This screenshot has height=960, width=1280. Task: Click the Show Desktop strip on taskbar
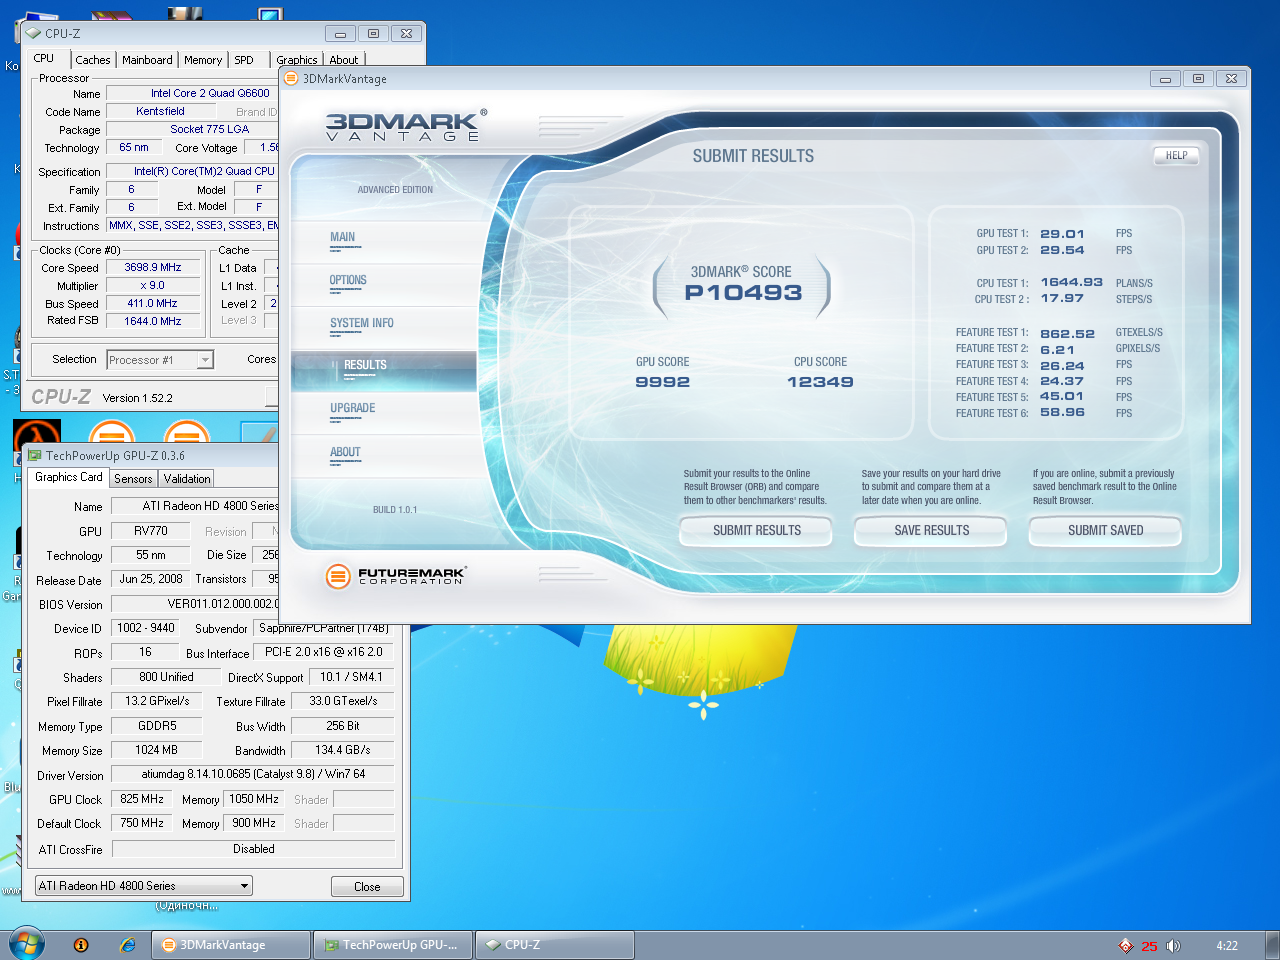point(1273,945)
